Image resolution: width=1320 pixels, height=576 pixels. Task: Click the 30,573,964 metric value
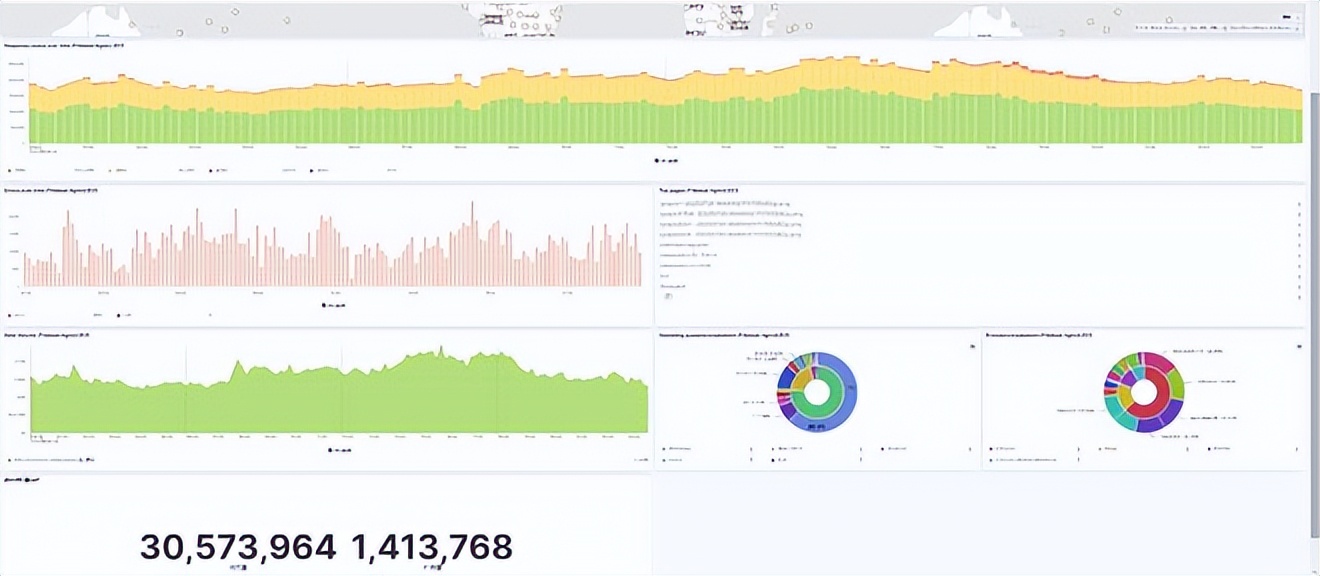[238, 547]
